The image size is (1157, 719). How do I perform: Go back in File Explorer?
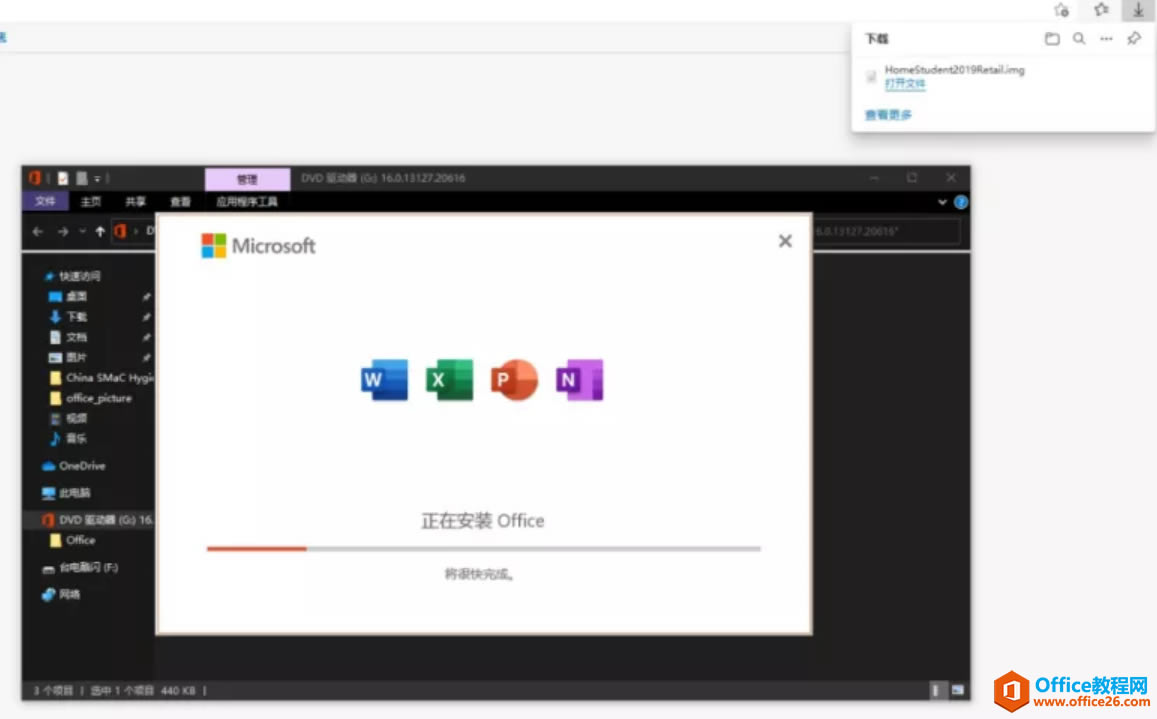38,231
